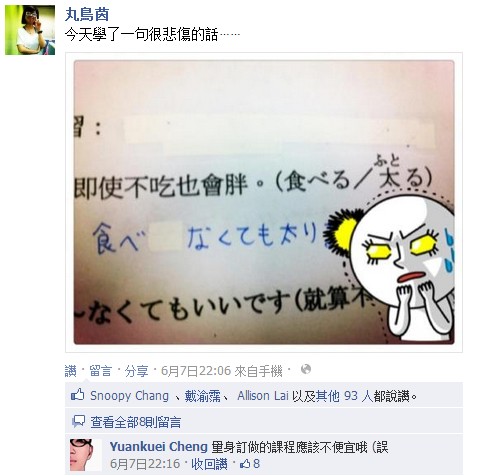Share the post with 分享 link
Image resolution: width=488 pixels, height=476 pixels.
(136, 371)
